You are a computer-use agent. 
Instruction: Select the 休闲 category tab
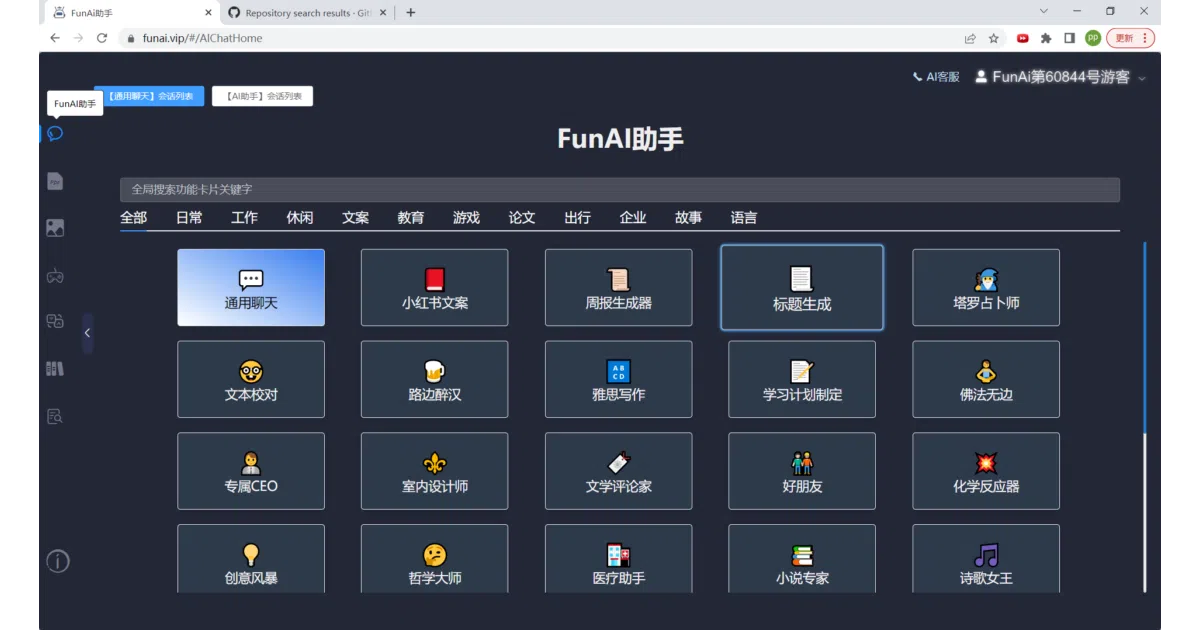tap(300, 217)
